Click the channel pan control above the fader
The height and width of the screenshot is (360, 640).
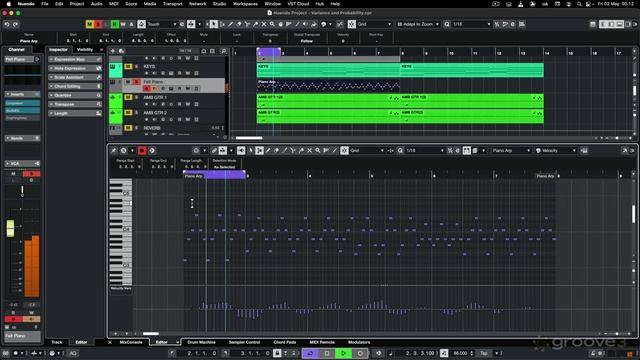[x=22, y=191]
